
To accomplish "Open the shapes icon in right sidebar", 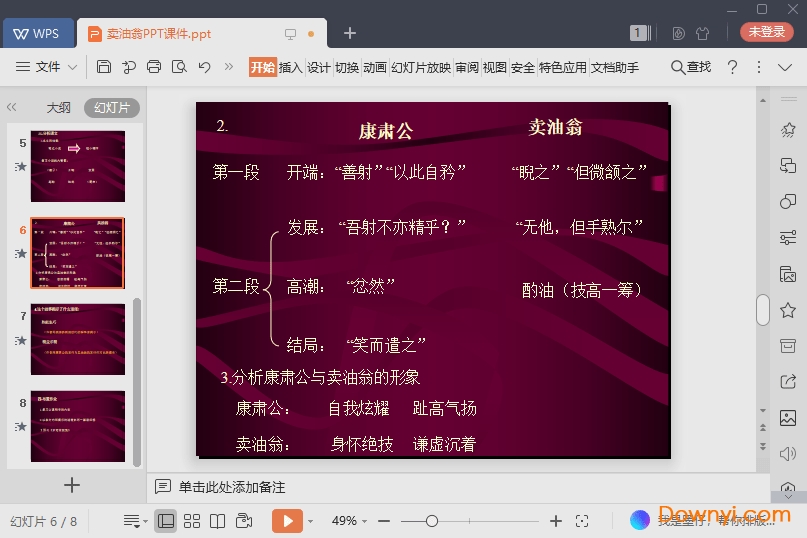I will click(788, 201).
